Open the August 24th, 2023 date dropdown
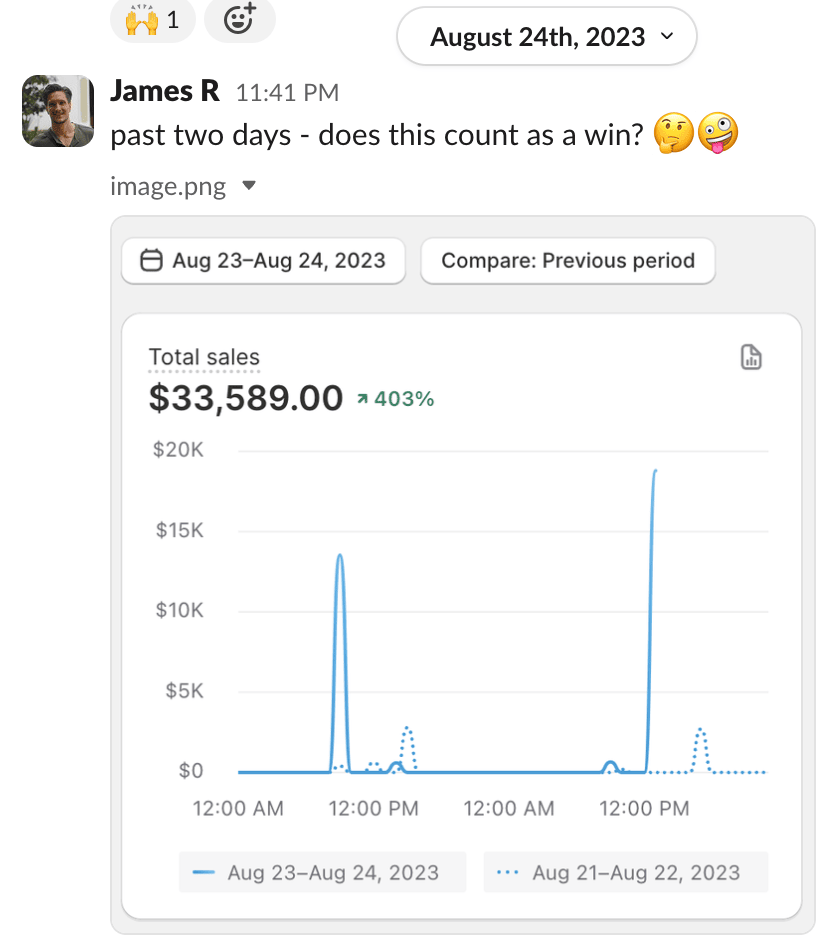Screen dimensions: 840x936 (x=546, y=38)
